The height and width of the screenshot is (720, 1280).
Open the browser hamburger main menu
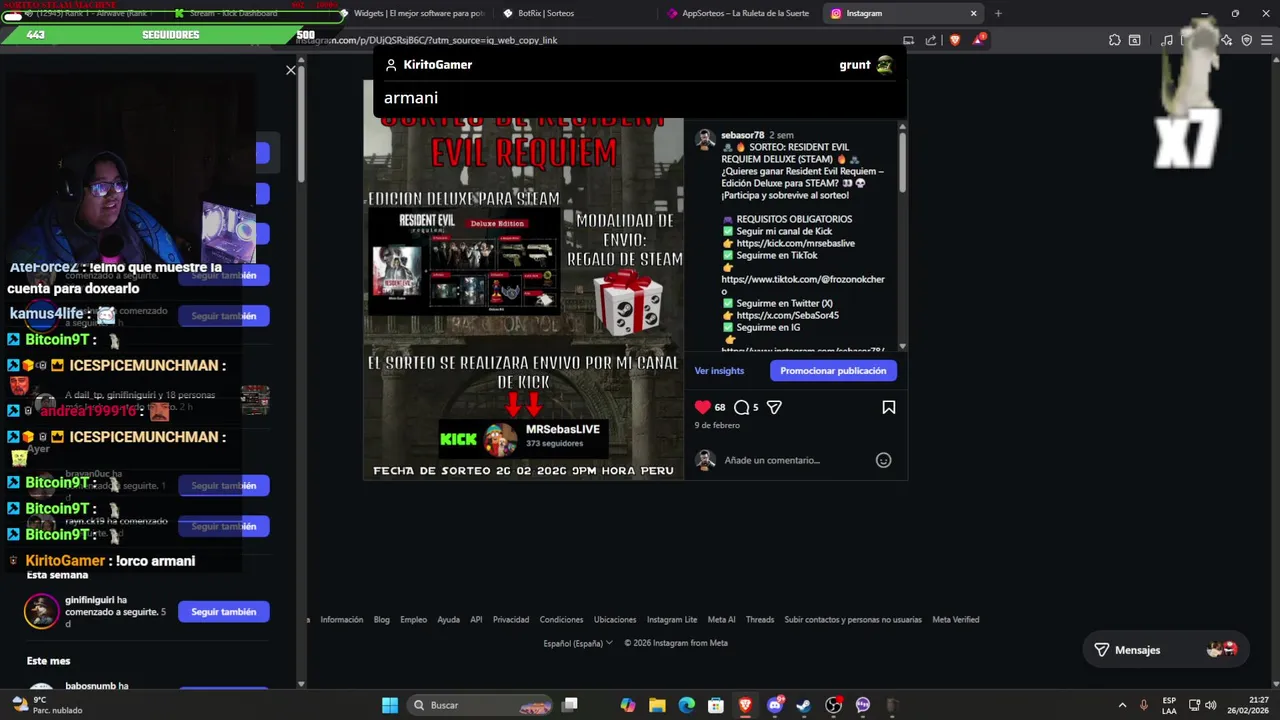coord(1268,40)
